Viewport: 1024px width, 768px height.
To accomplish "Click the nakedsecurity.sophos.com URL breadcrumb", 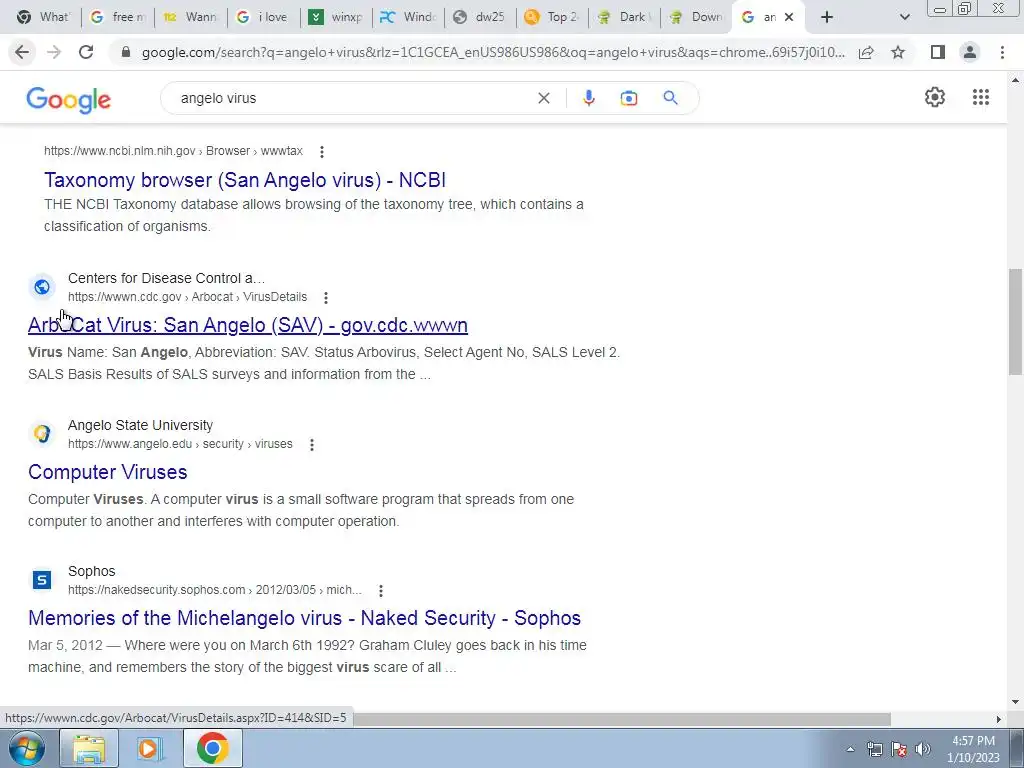I will tap(215, 590).
